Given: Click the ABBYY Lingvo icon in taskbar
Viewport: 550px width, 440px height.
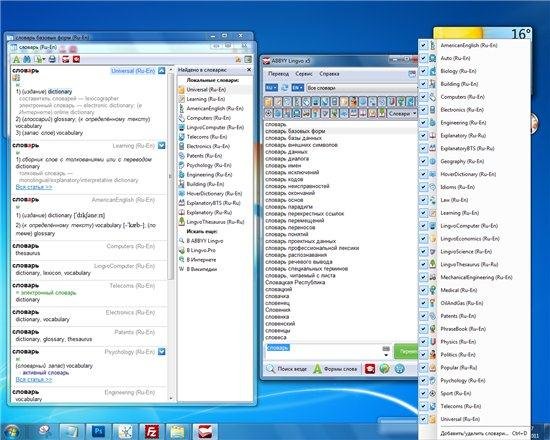Looking at the screenshot, I should pyautogui.click(x=205, y=431).
